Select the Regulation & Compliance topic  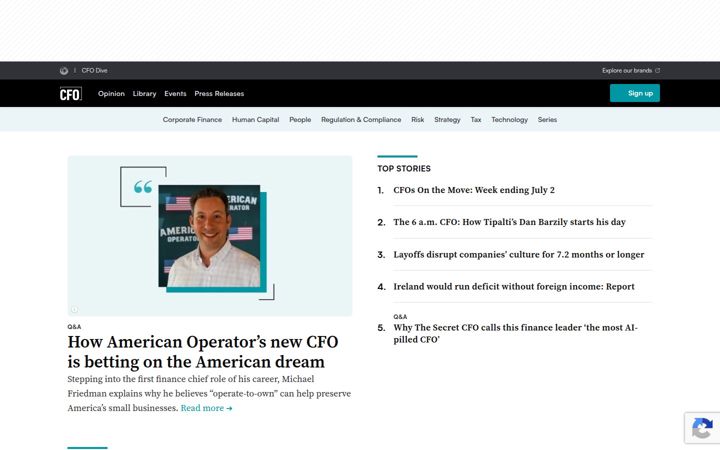pos(361,119)
